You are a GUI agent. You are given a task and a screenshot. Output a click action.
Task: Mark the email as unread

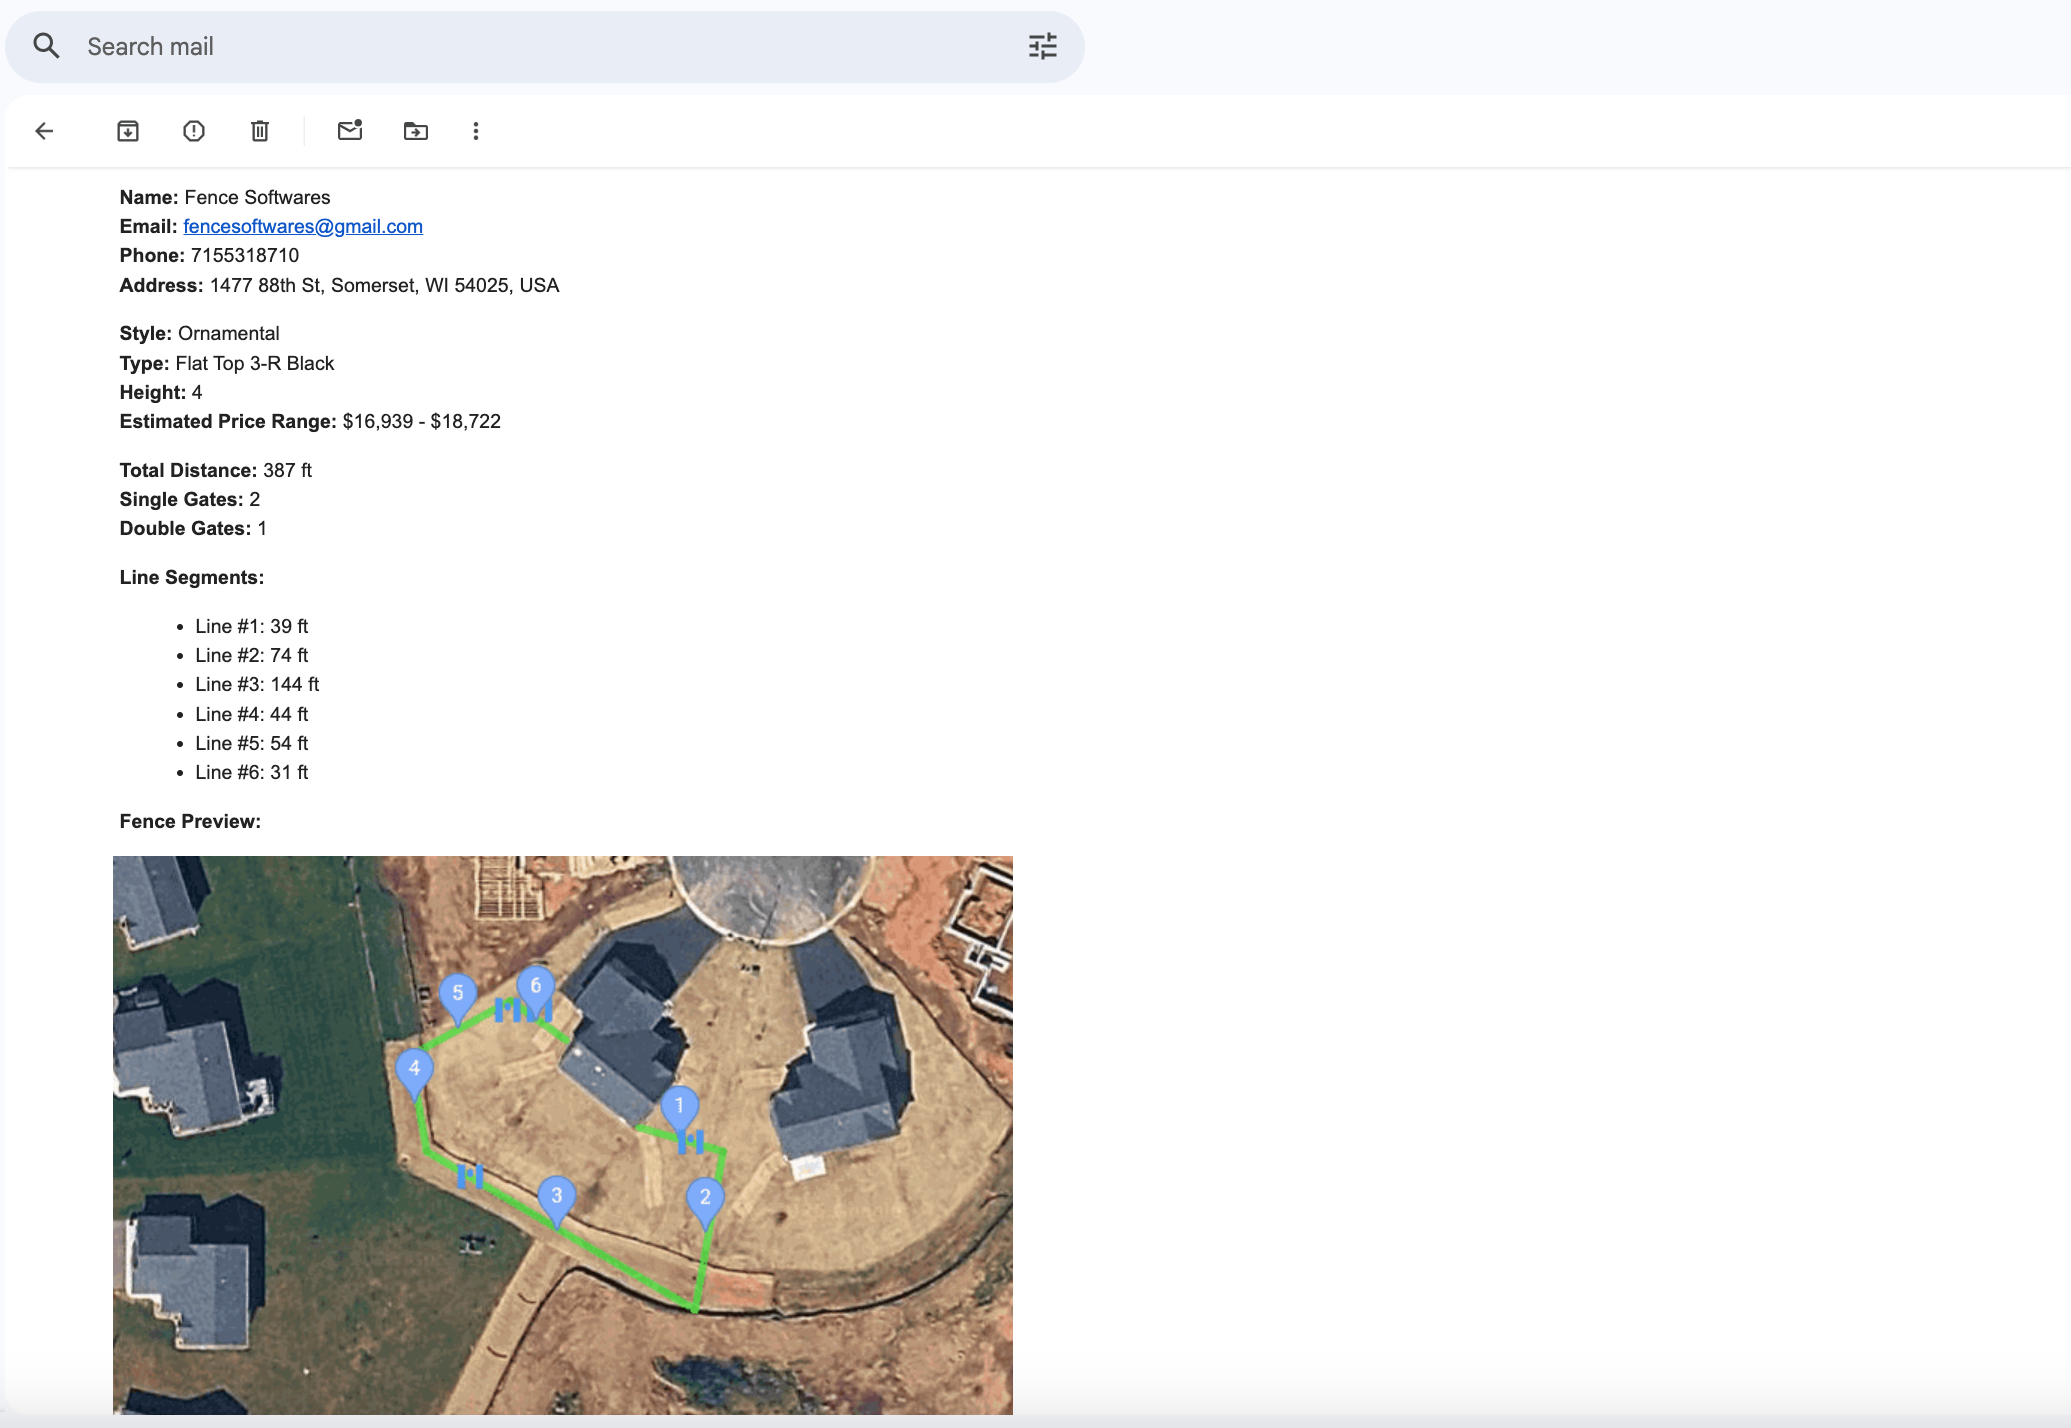[350, 131]
